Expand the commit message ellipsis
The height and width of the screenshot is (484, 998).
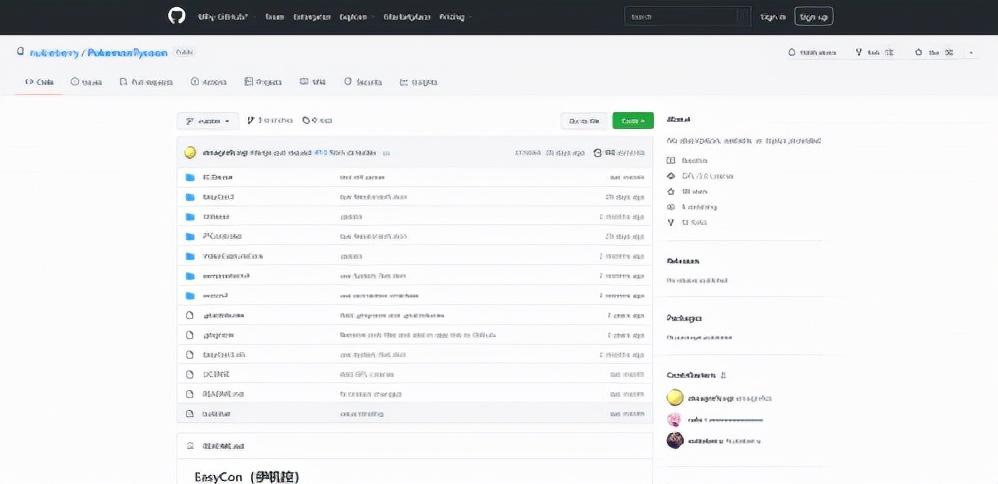386,153
